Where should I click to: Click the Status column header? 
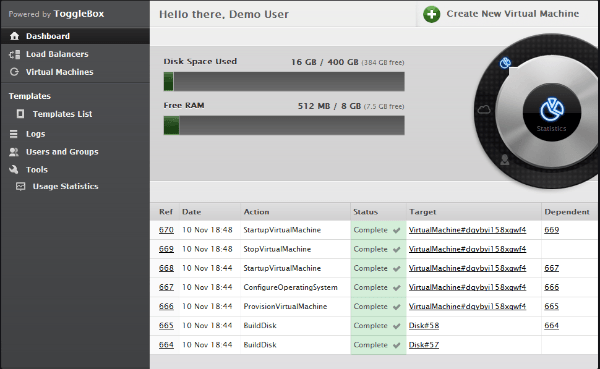[365, 212]
